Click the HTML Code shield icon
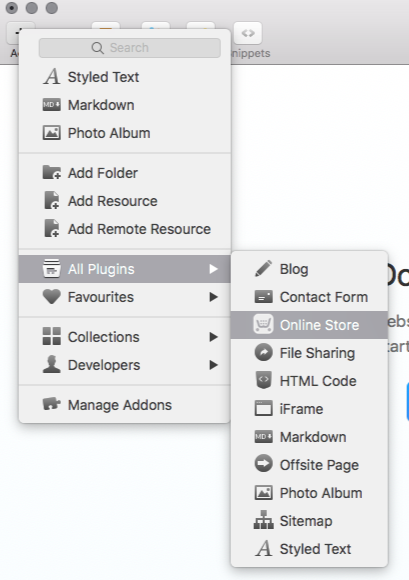 tap(263, 380)
